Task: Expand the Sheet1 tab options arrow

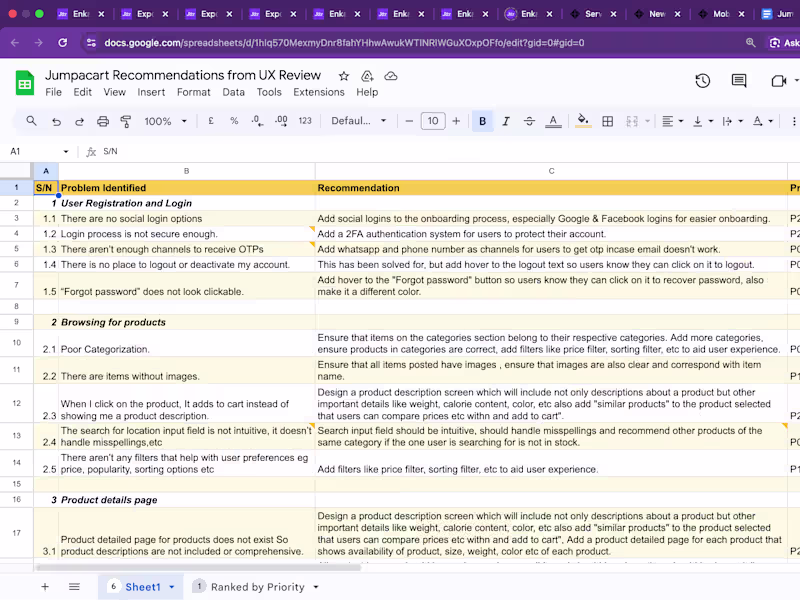Action: pyautogui.click(x=172, y=587)
